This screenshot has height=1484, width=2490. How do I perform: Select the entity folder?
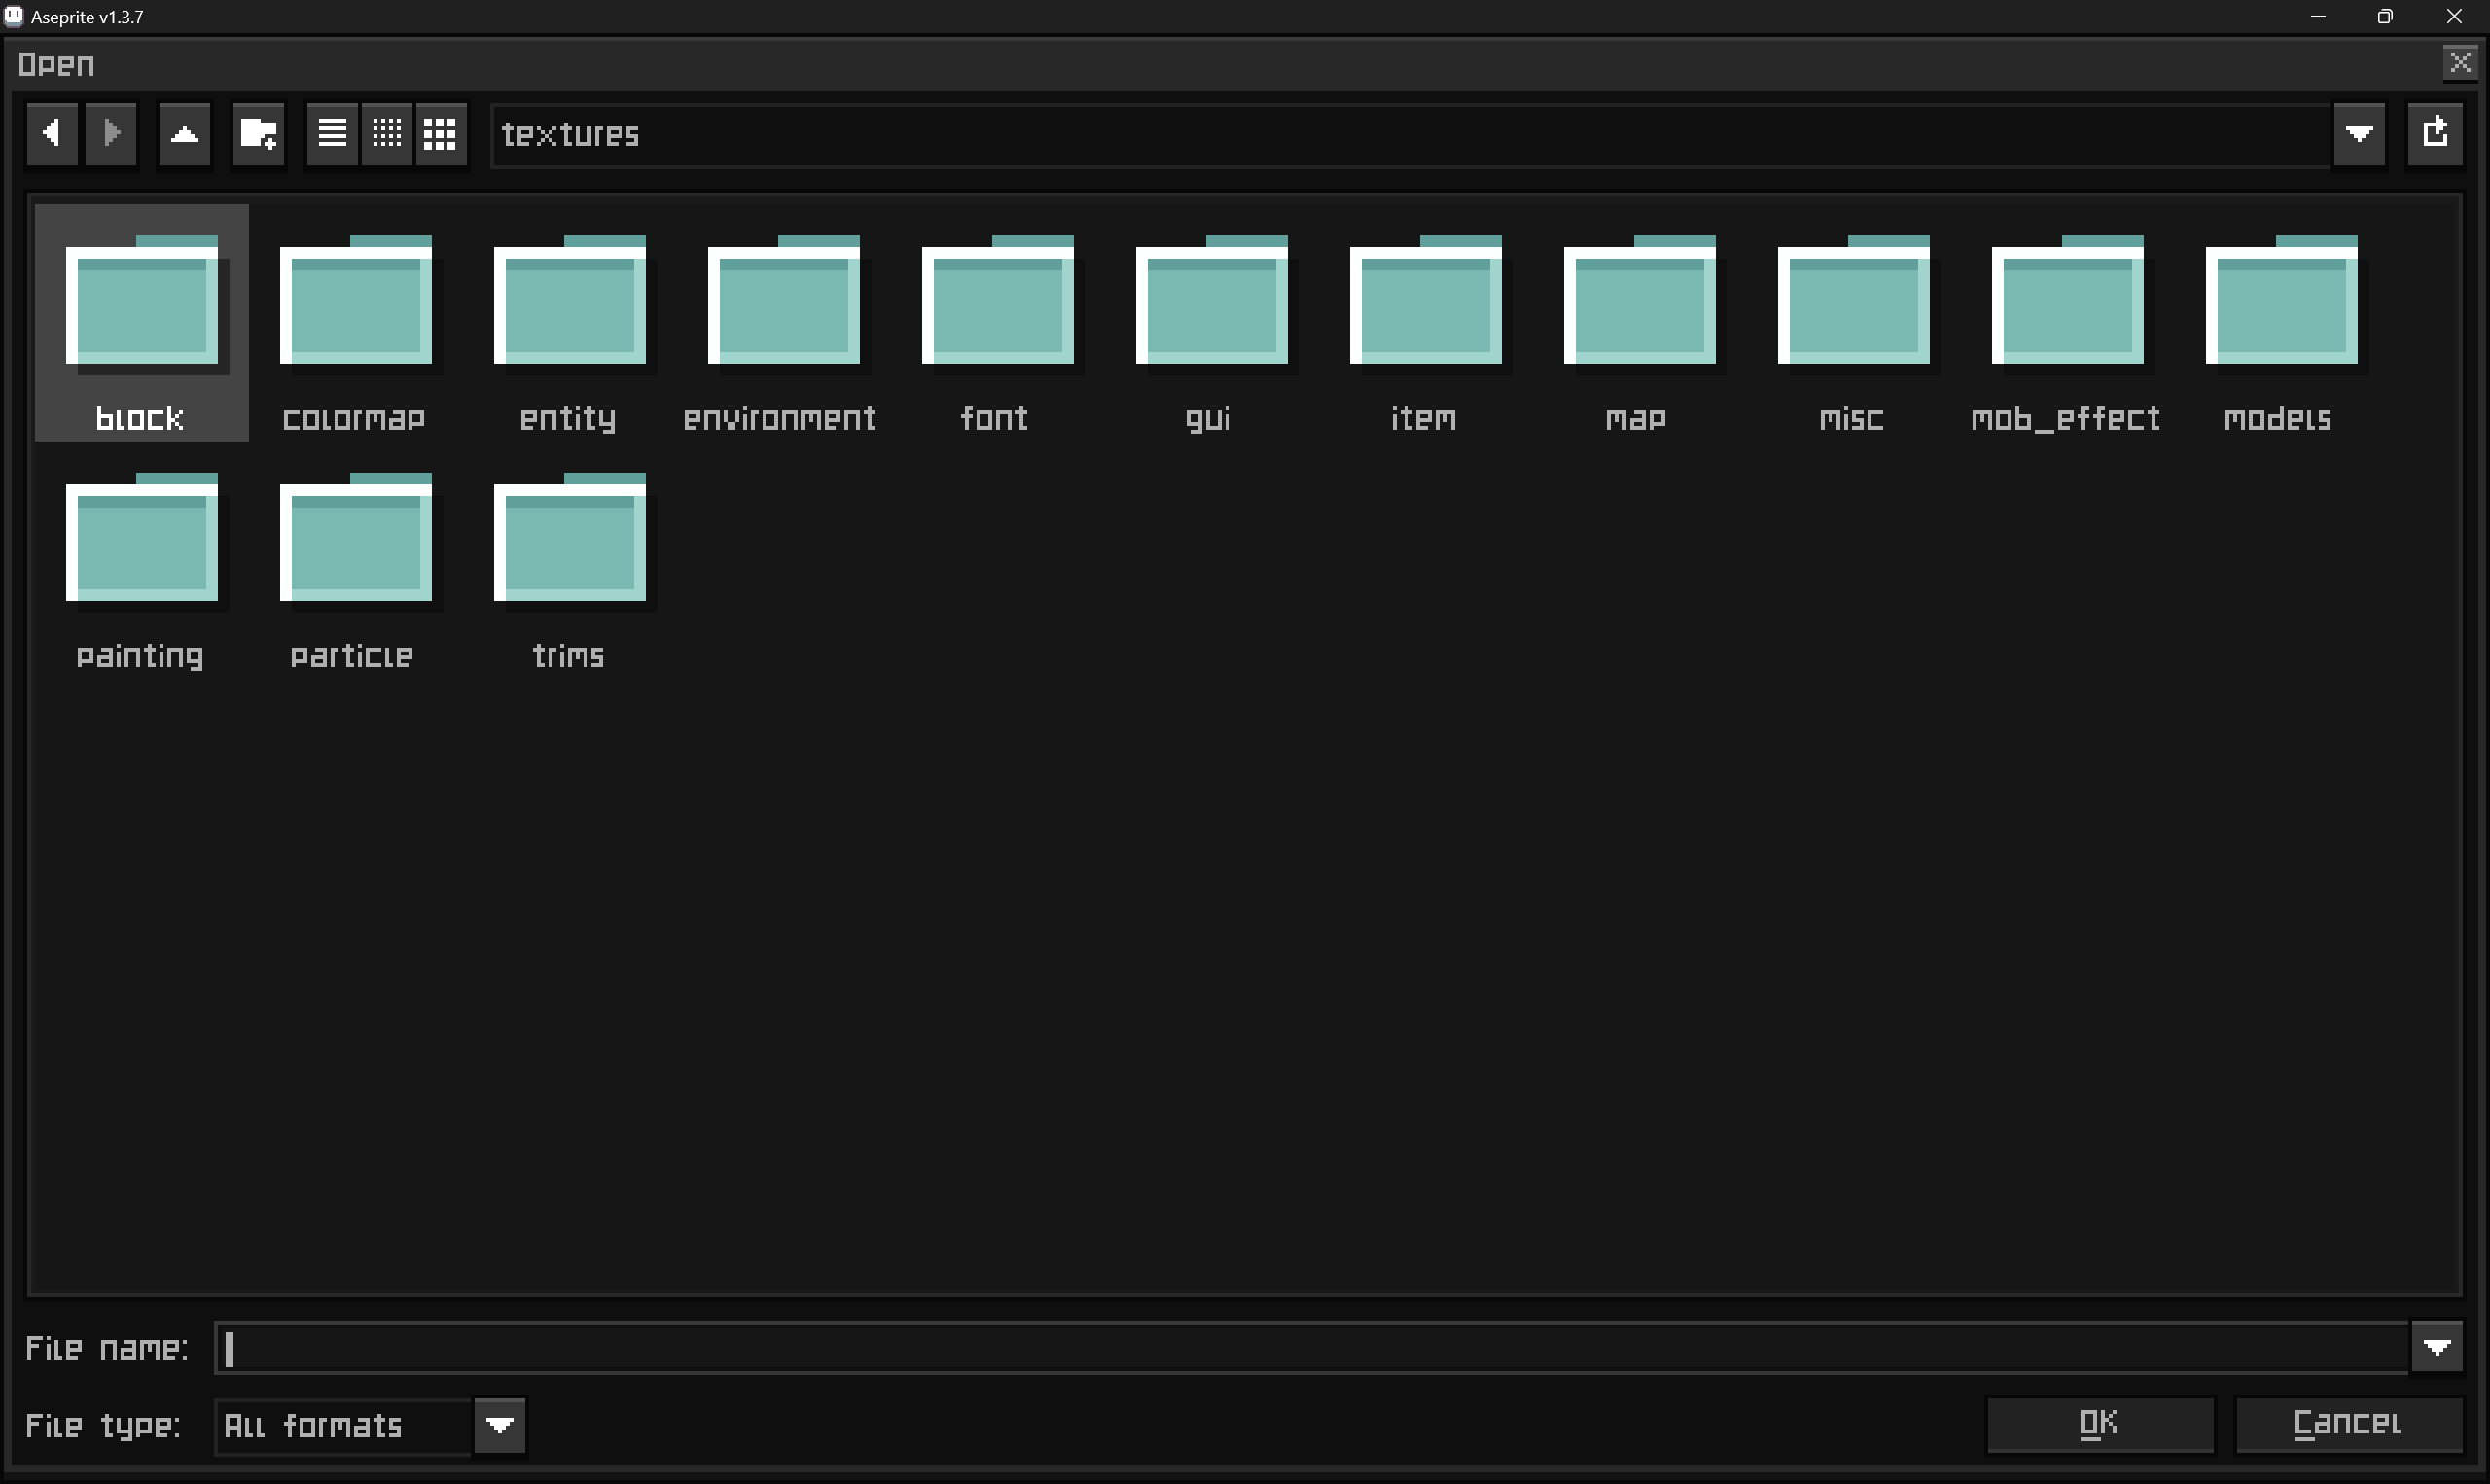[x=569, y=322]
